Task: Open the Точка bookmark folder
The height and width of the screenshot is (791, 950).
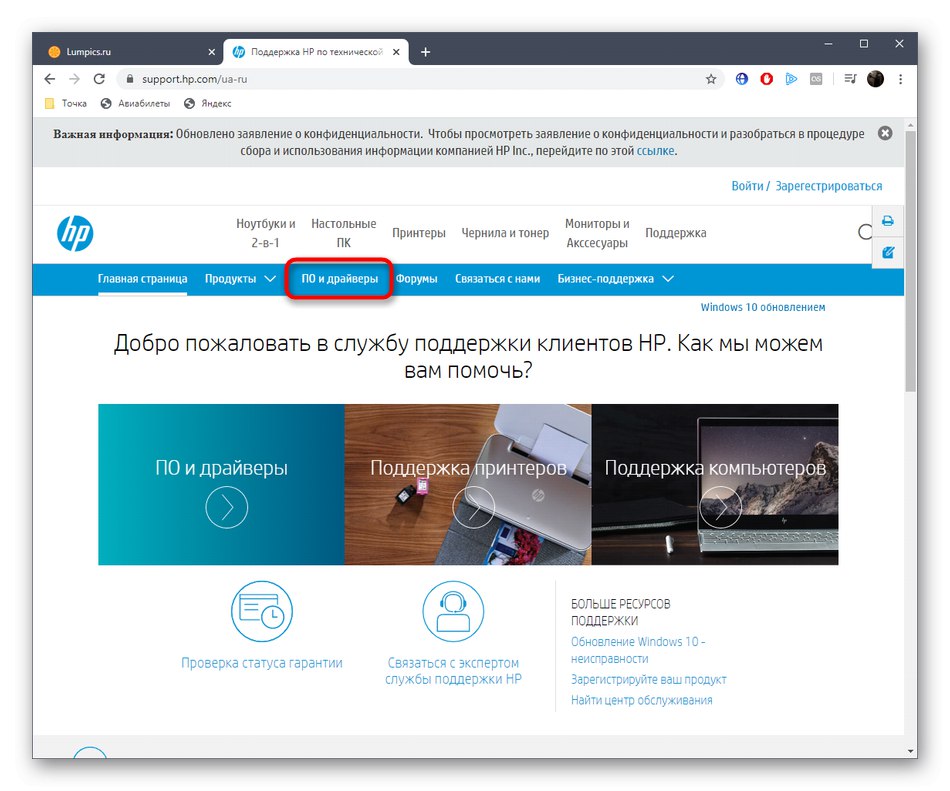Action: point(66,104)
